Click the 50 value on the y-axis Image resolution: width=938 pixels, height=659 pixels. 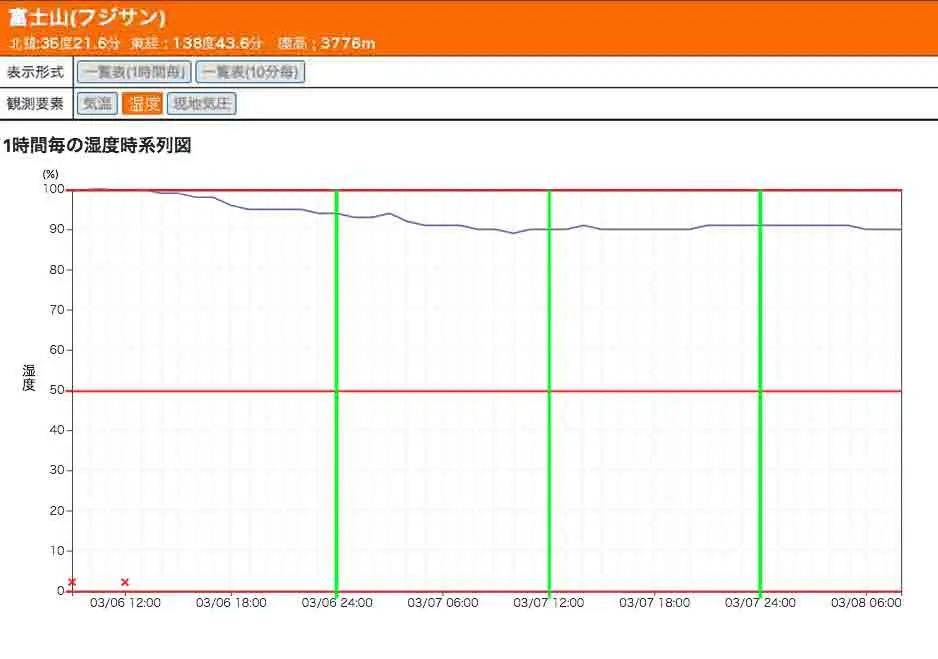tap(57, 390)
